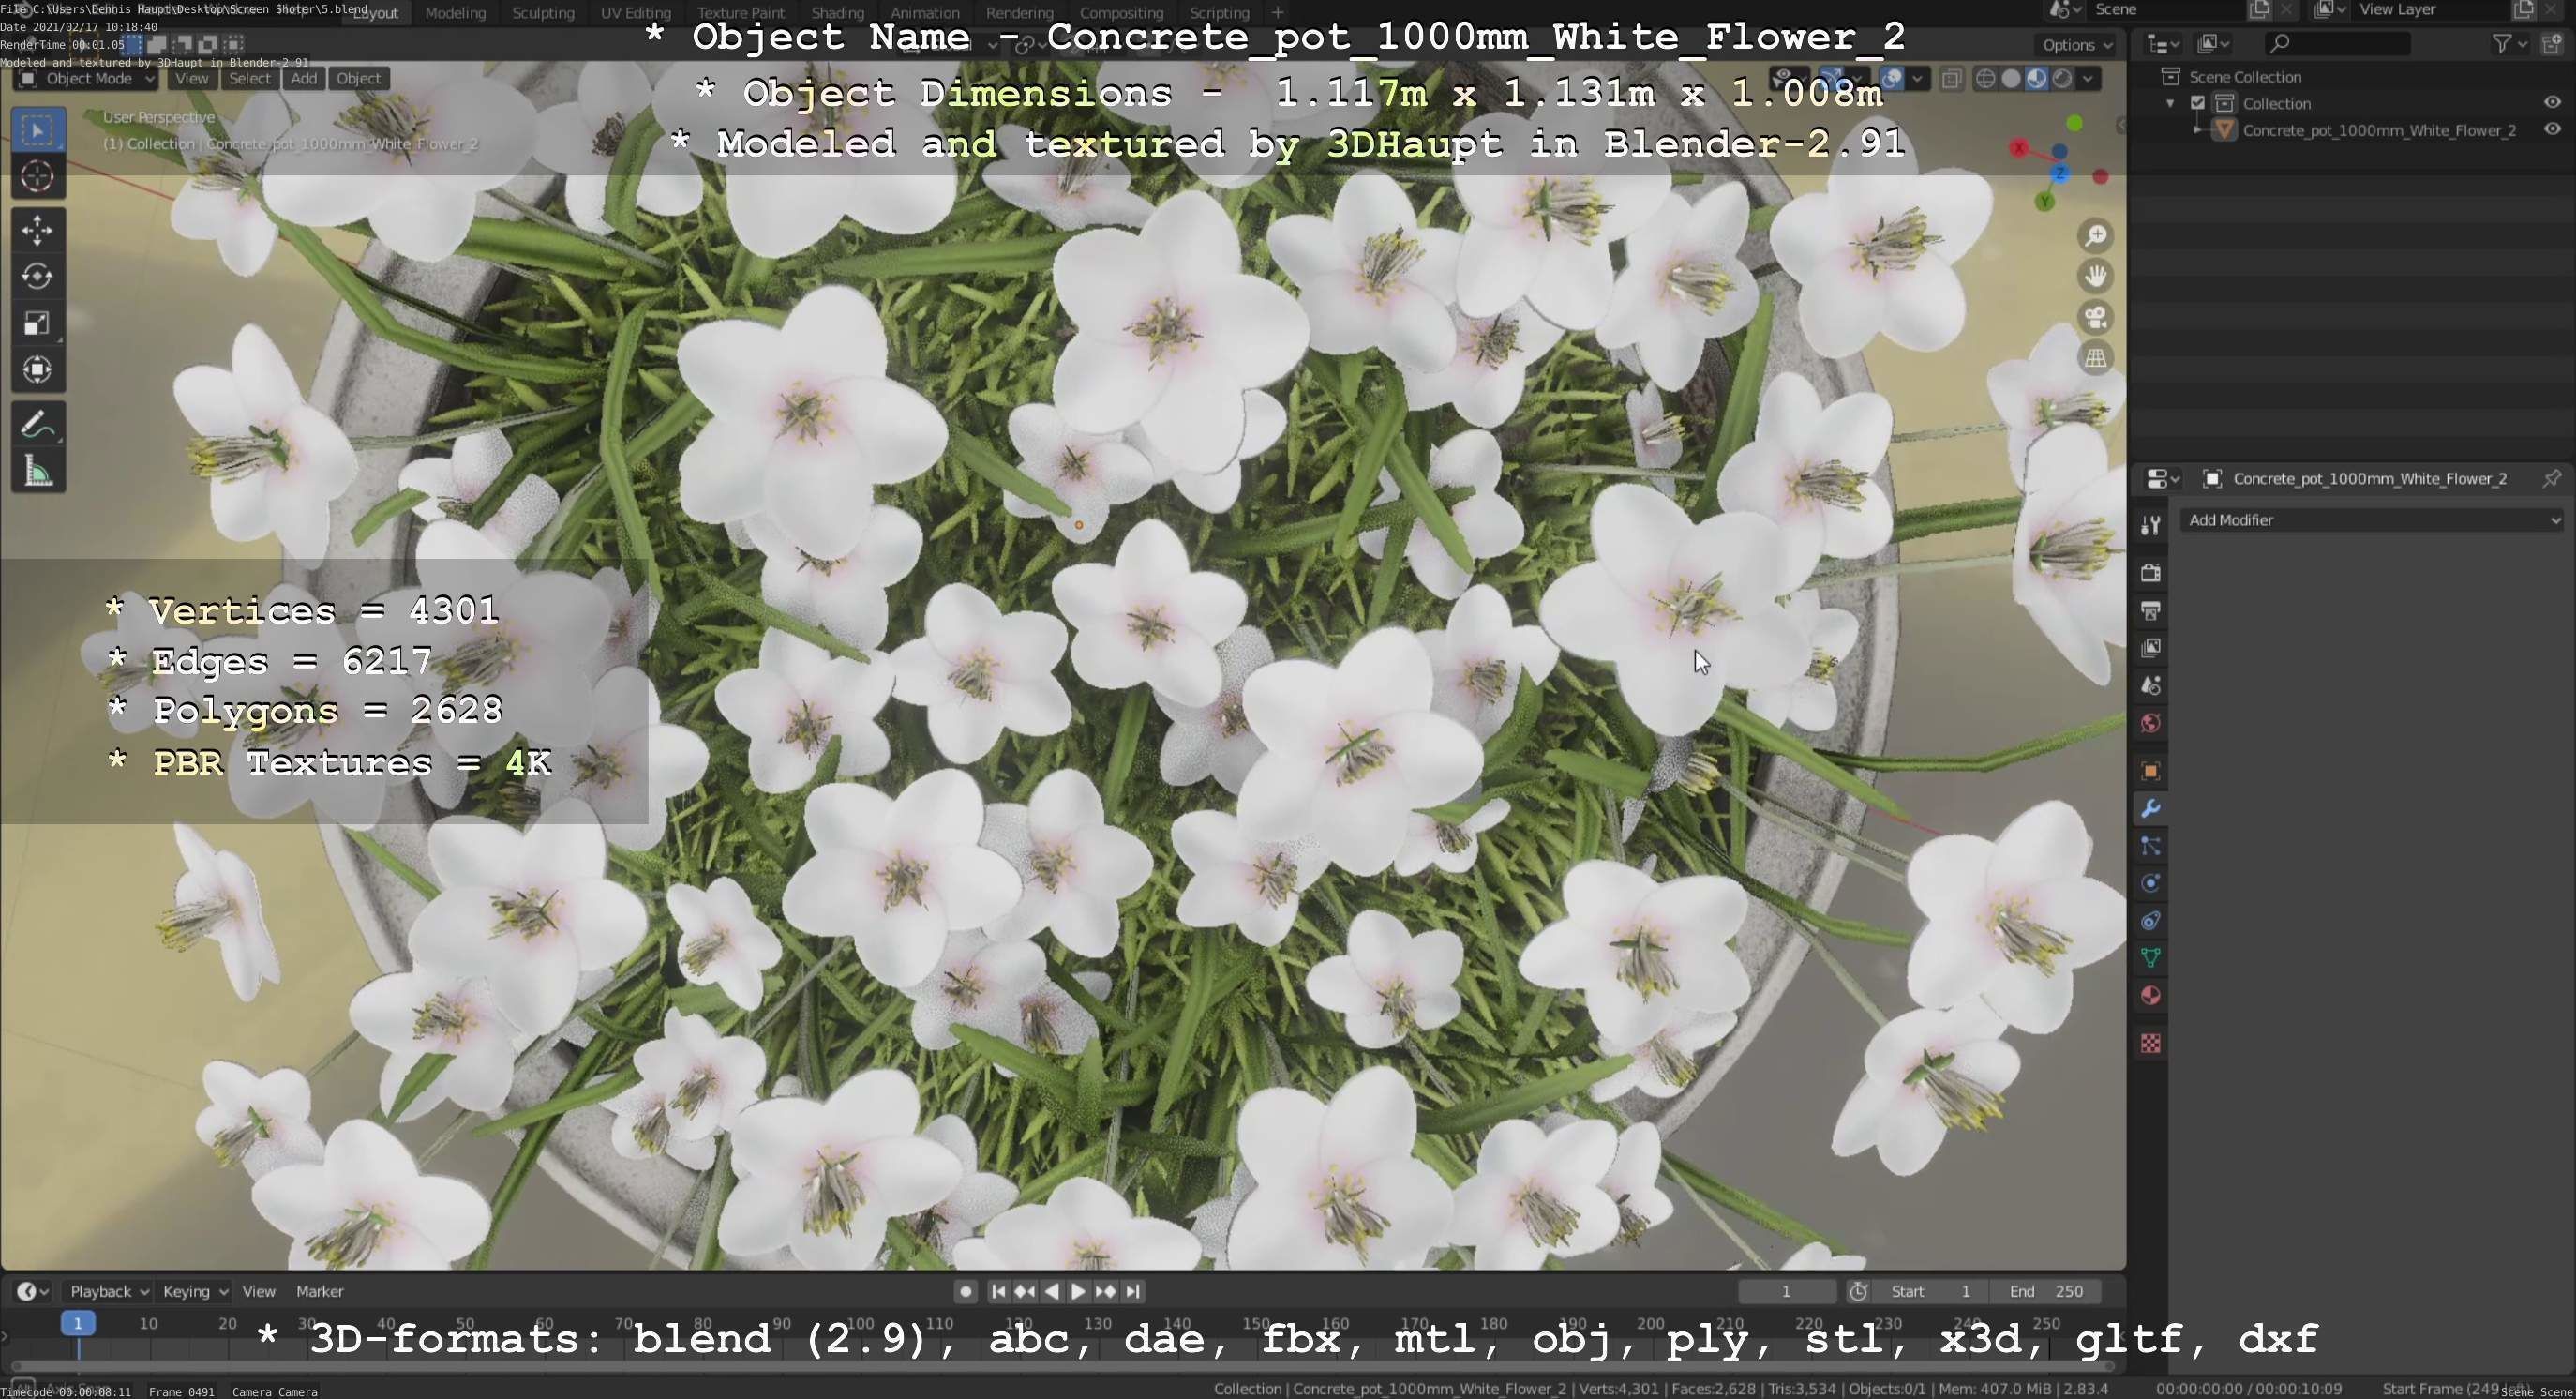Select the Move tool in toolbar
Screen dimensions: 2576x1399
pos(37,230)
